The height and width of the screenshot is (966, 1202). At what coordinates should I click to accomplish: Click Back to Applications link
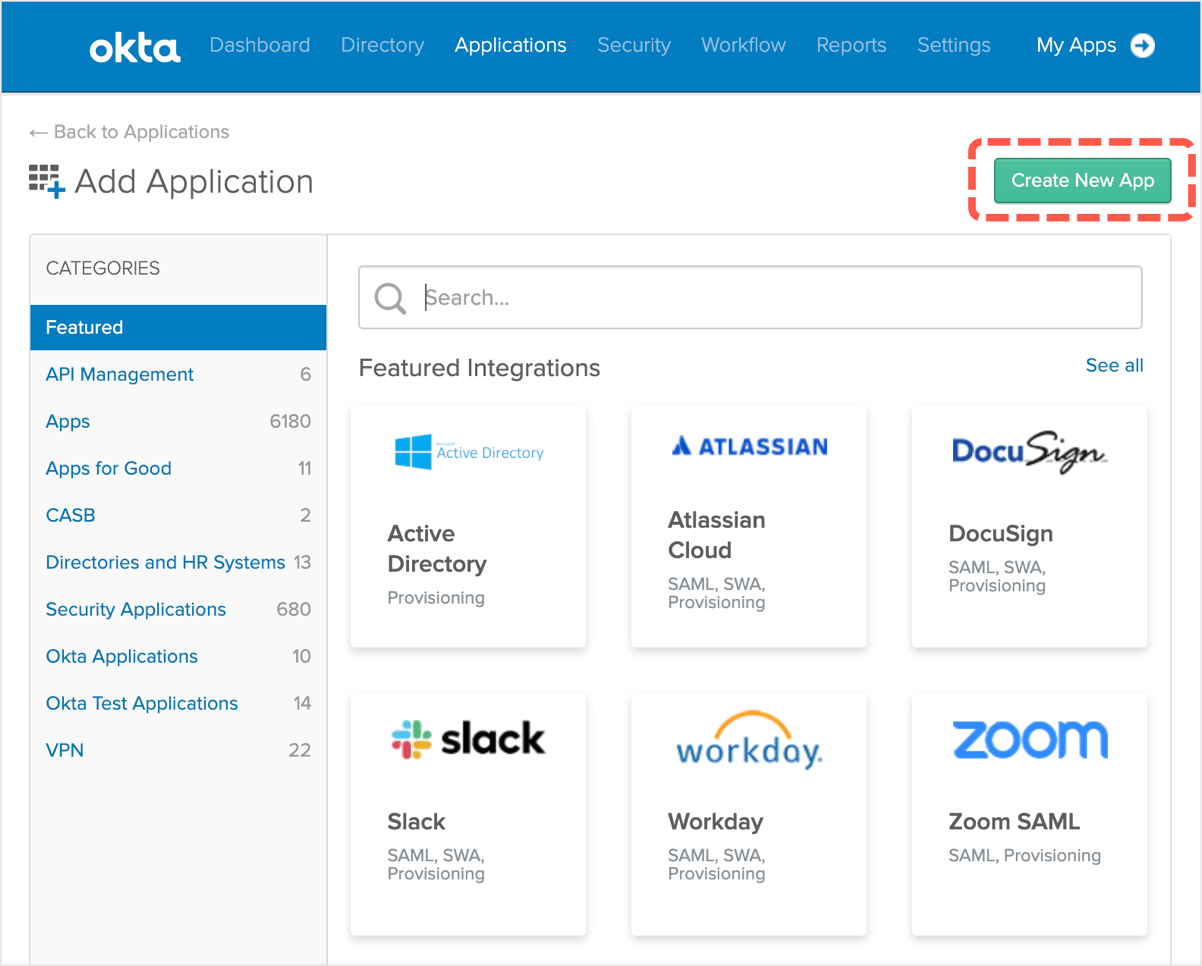click(x=129, y=132)
